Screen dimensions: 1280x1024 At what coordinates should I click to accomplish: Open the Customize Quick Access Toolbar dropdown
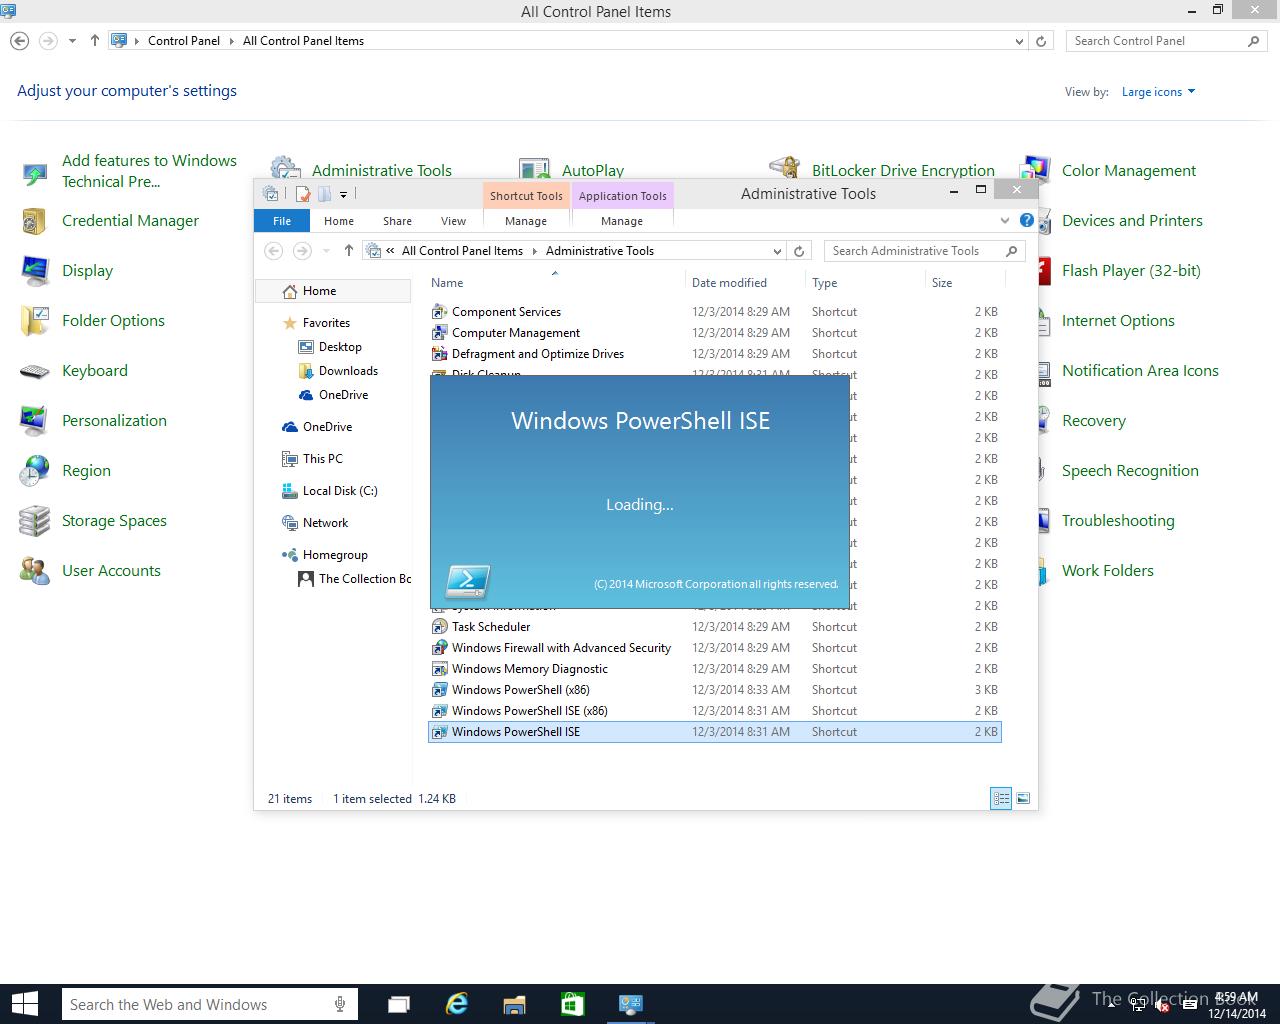[343, 194]
